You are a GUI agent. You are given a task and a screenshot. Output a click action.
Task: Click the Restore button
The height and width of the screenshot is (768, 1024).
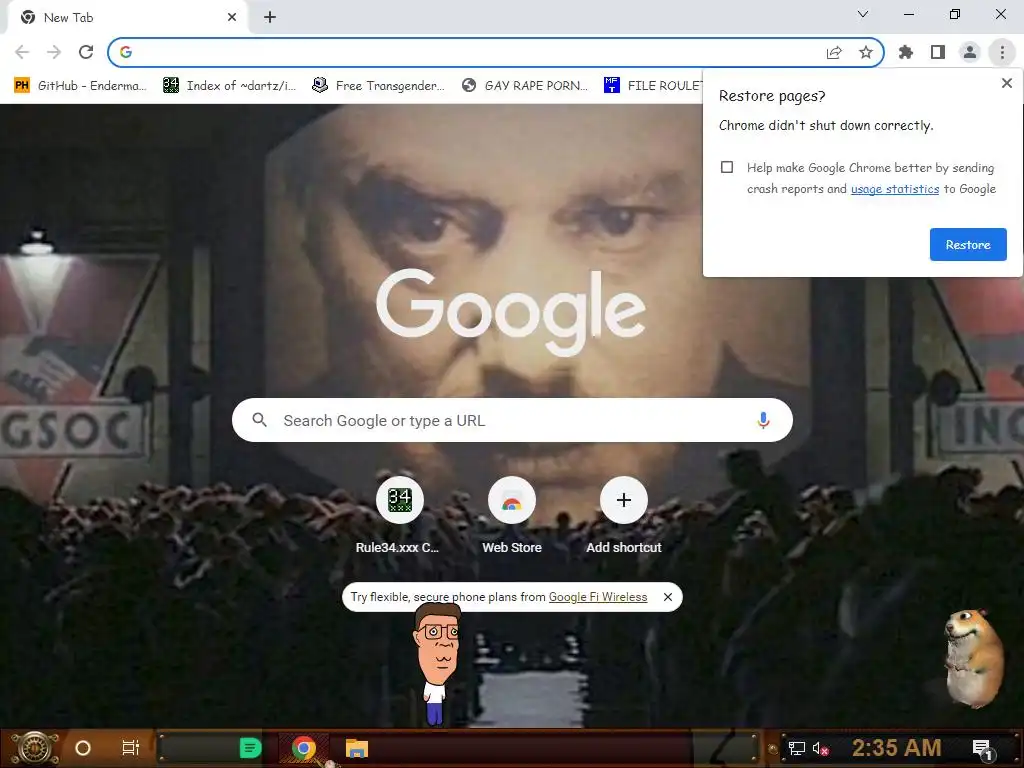point(968,245)
